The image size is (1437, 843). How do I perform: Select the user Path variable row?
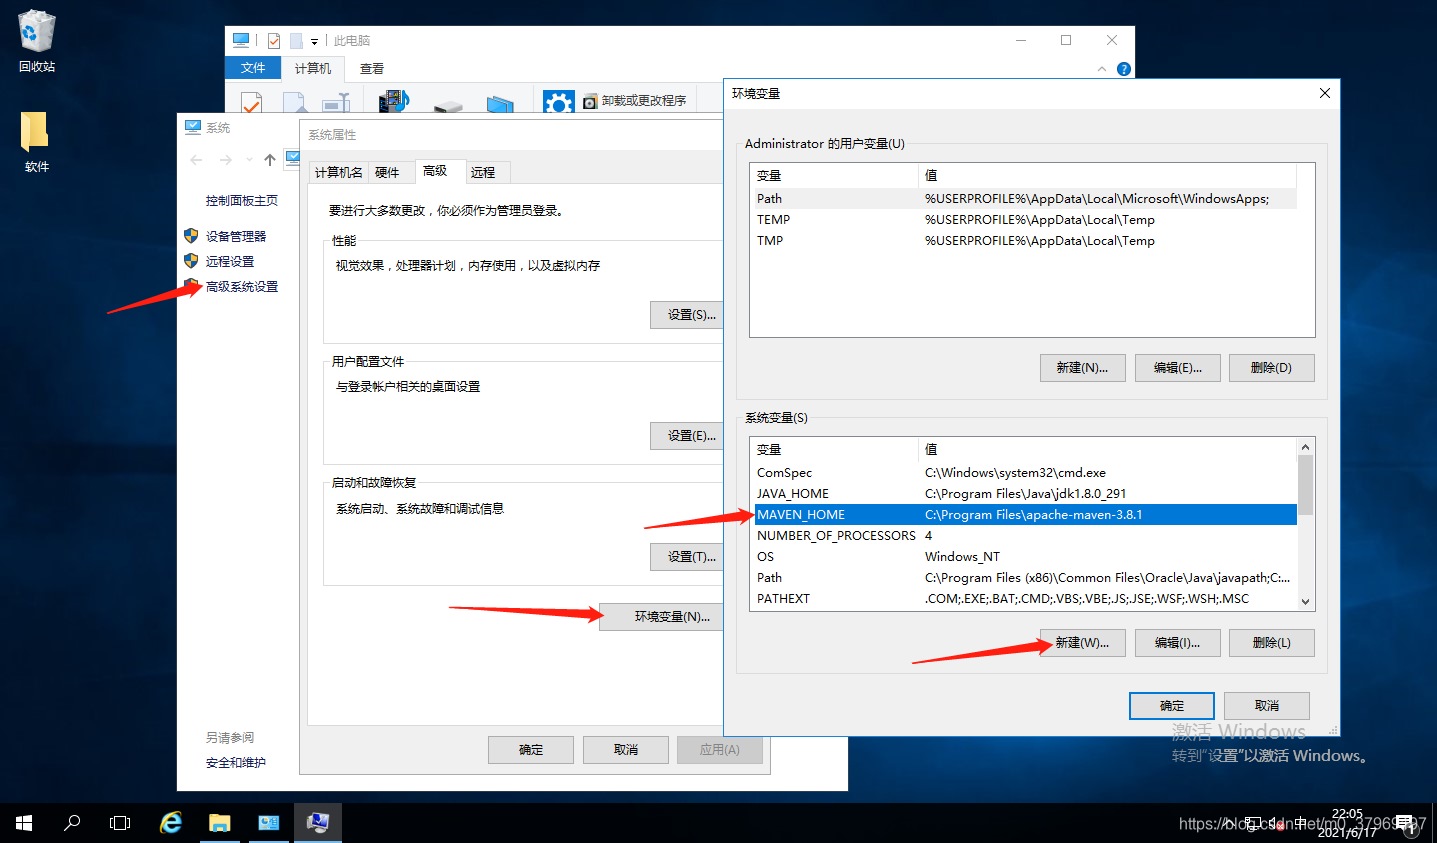tap(1024, 199)
